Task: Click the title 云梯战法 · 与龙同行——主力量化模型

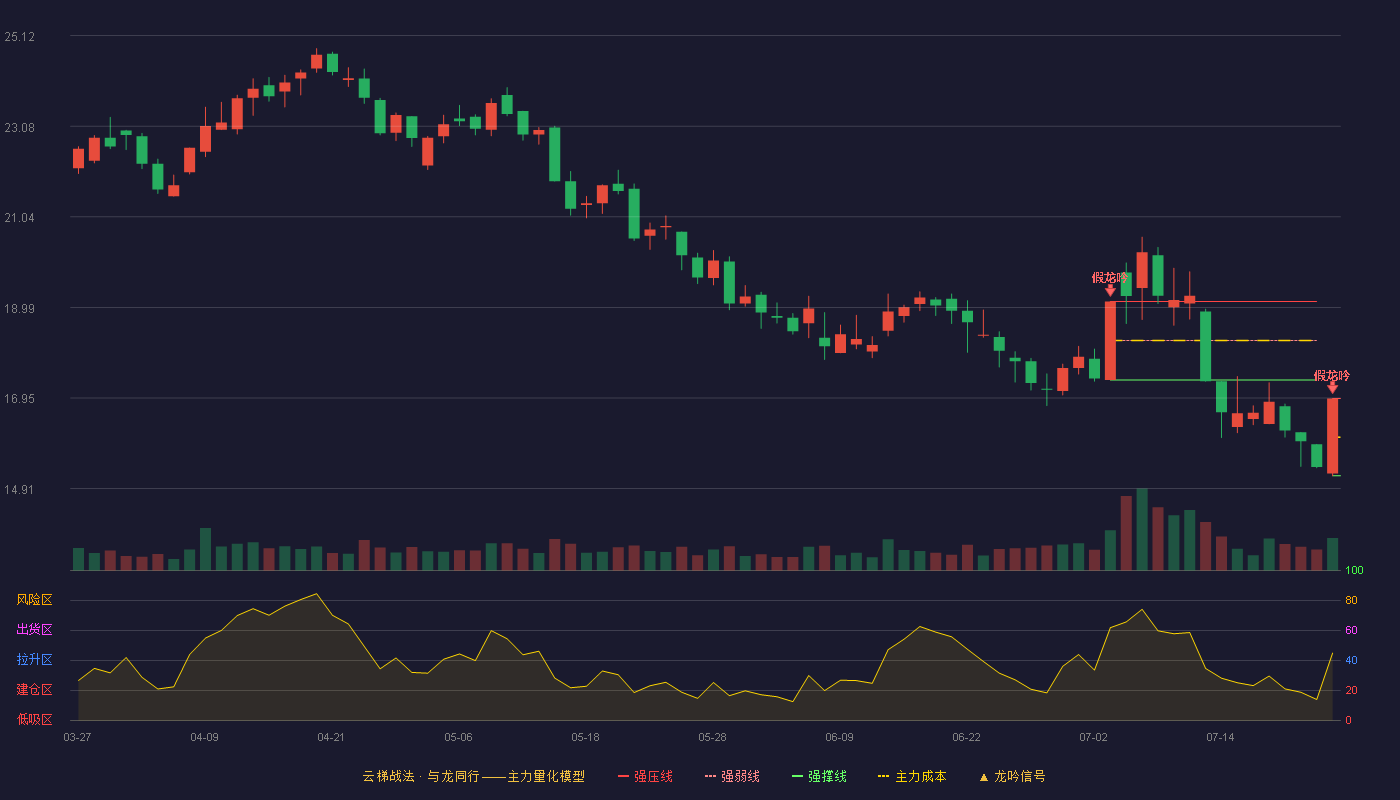Action: pyautogui.click(x=473, y=776)
